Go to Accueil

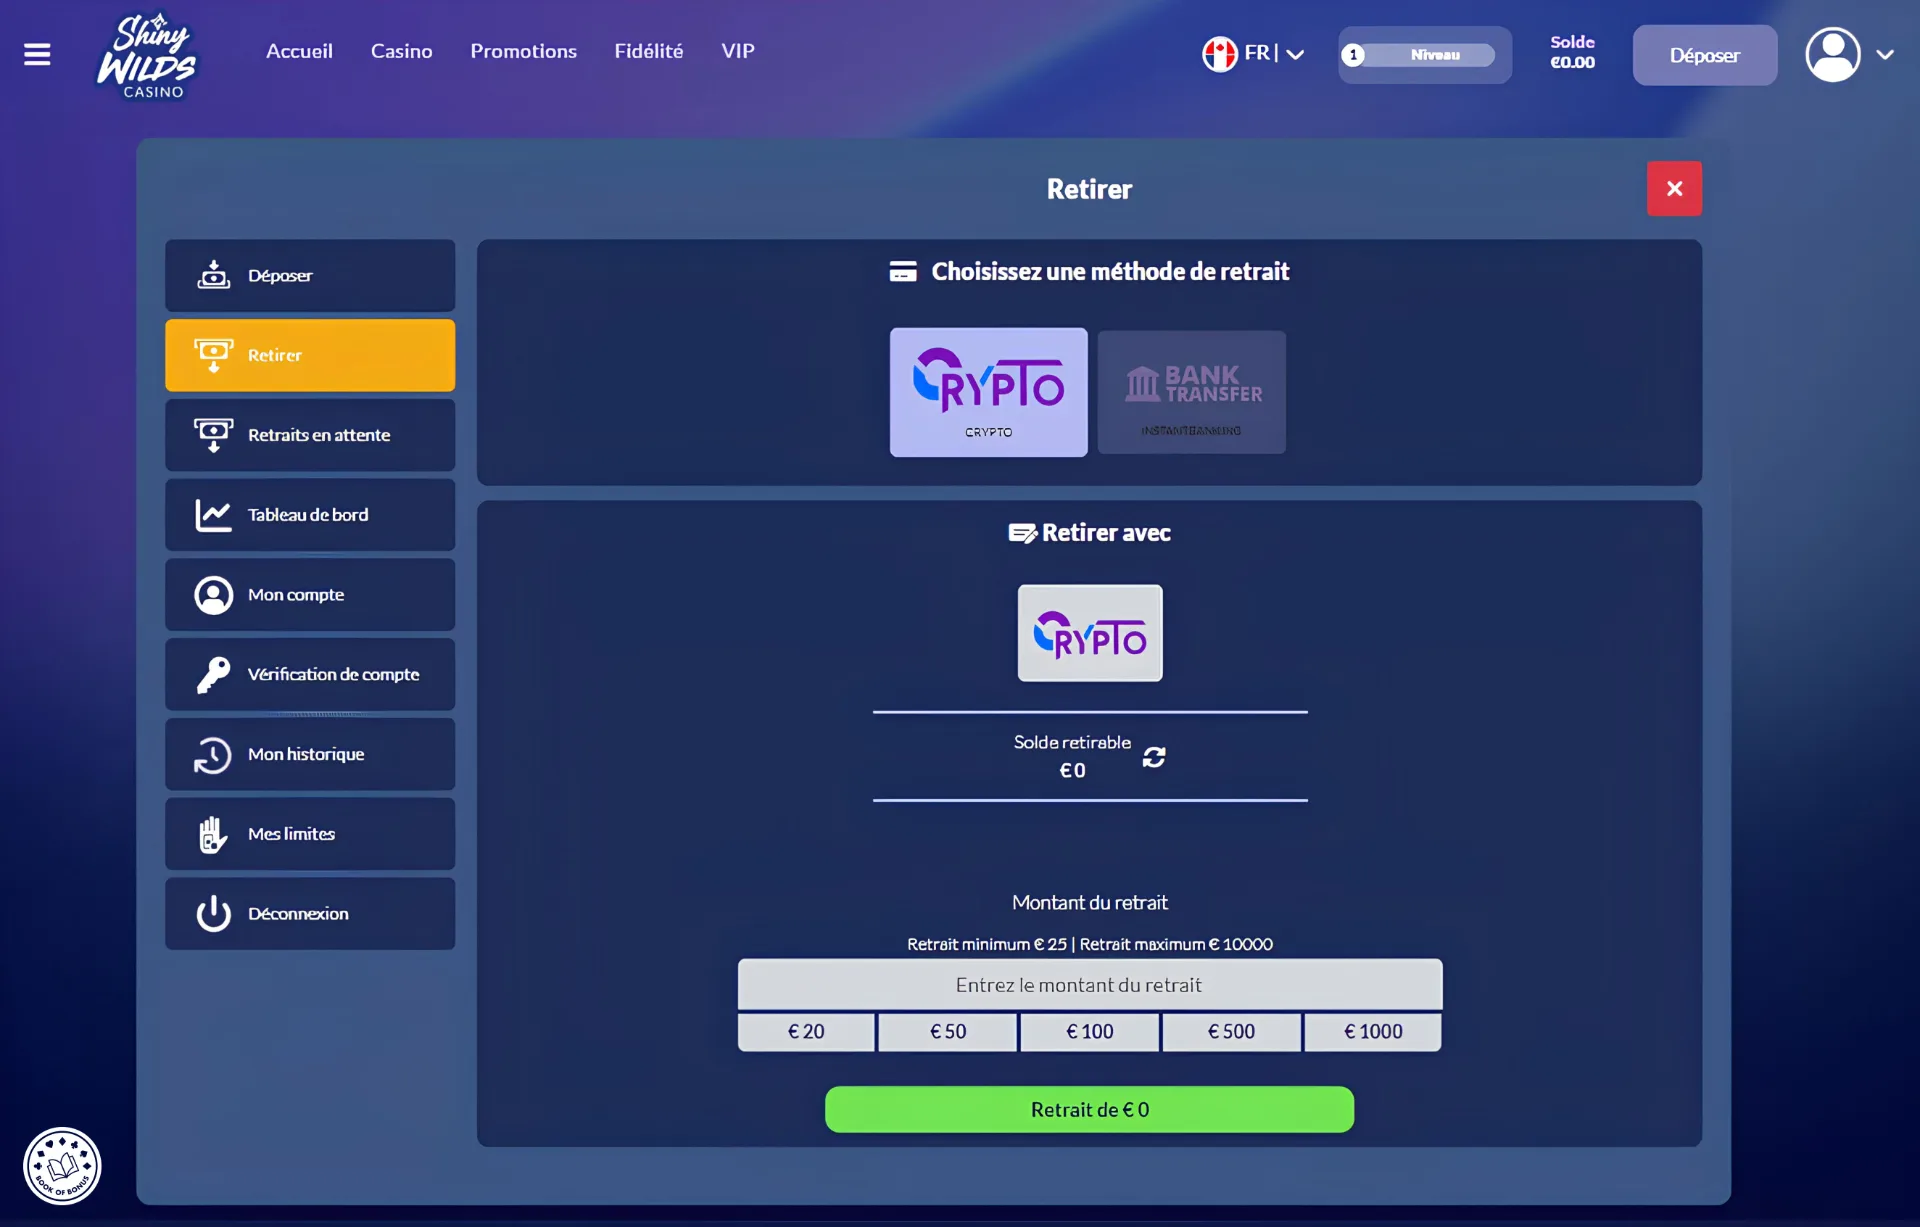(299, 51)
